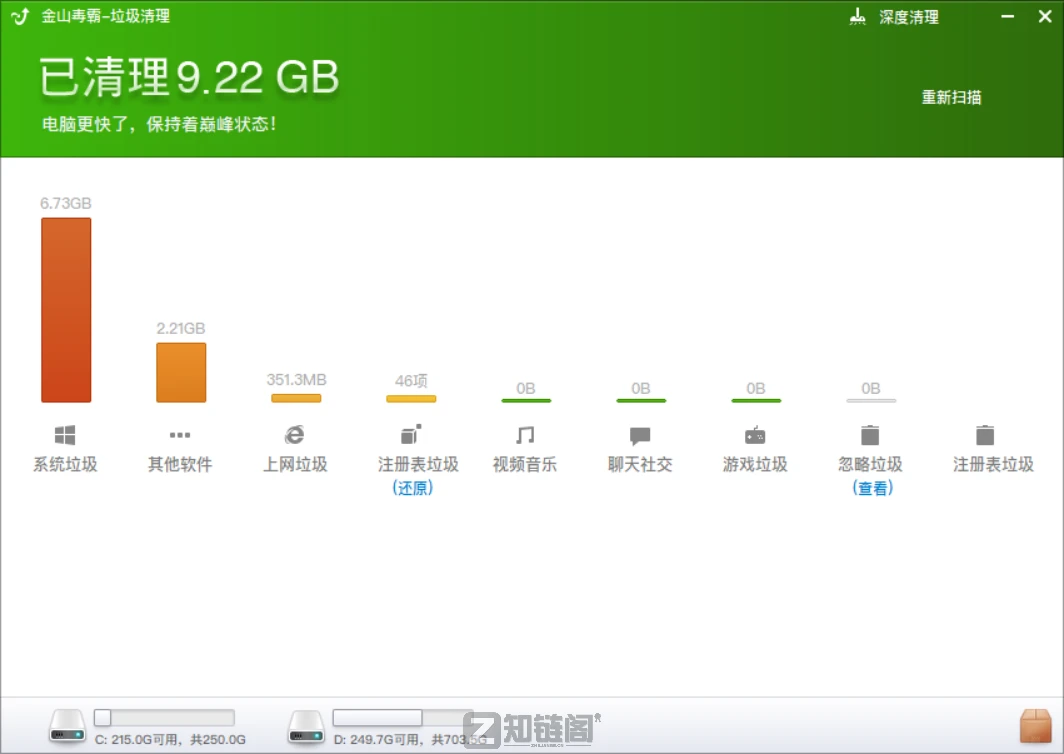Open the (还原) restore link under 注册表垃圾
Viewport: 1064px width, 754px height.
click(411, 488)
